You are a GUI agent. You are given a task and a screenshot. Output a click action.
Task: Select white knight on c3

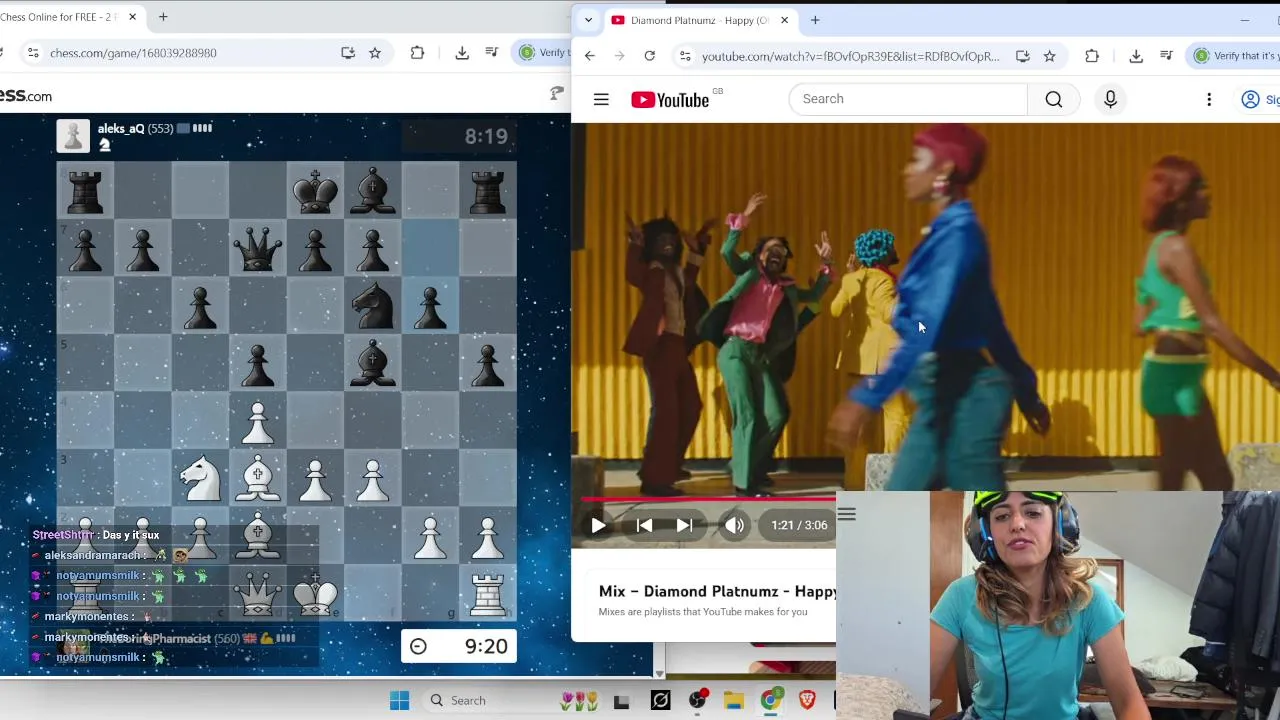[x=200, y=478]
